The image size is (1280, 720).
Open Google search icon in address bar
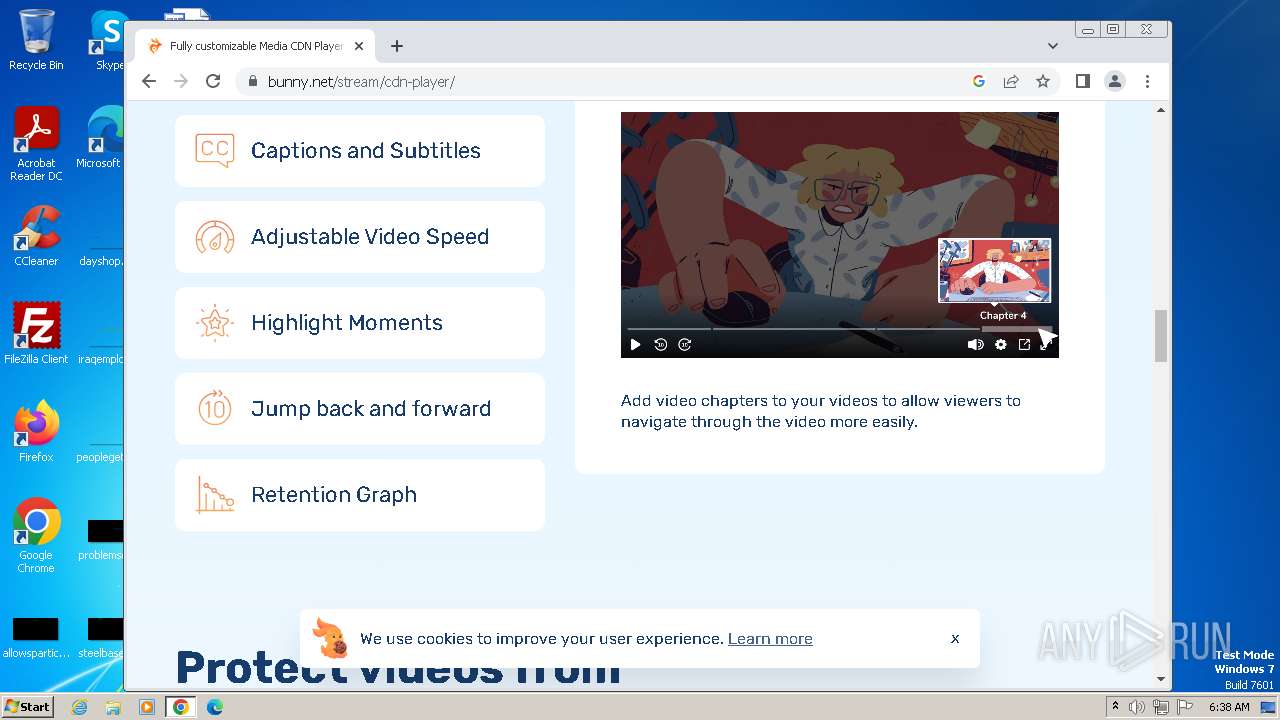[x=979, y=81]
